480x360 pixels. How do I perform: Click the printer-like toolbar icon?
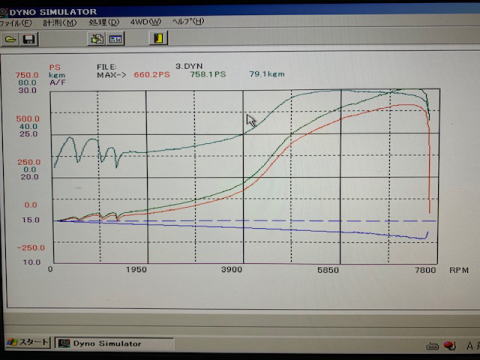point(97,39)
